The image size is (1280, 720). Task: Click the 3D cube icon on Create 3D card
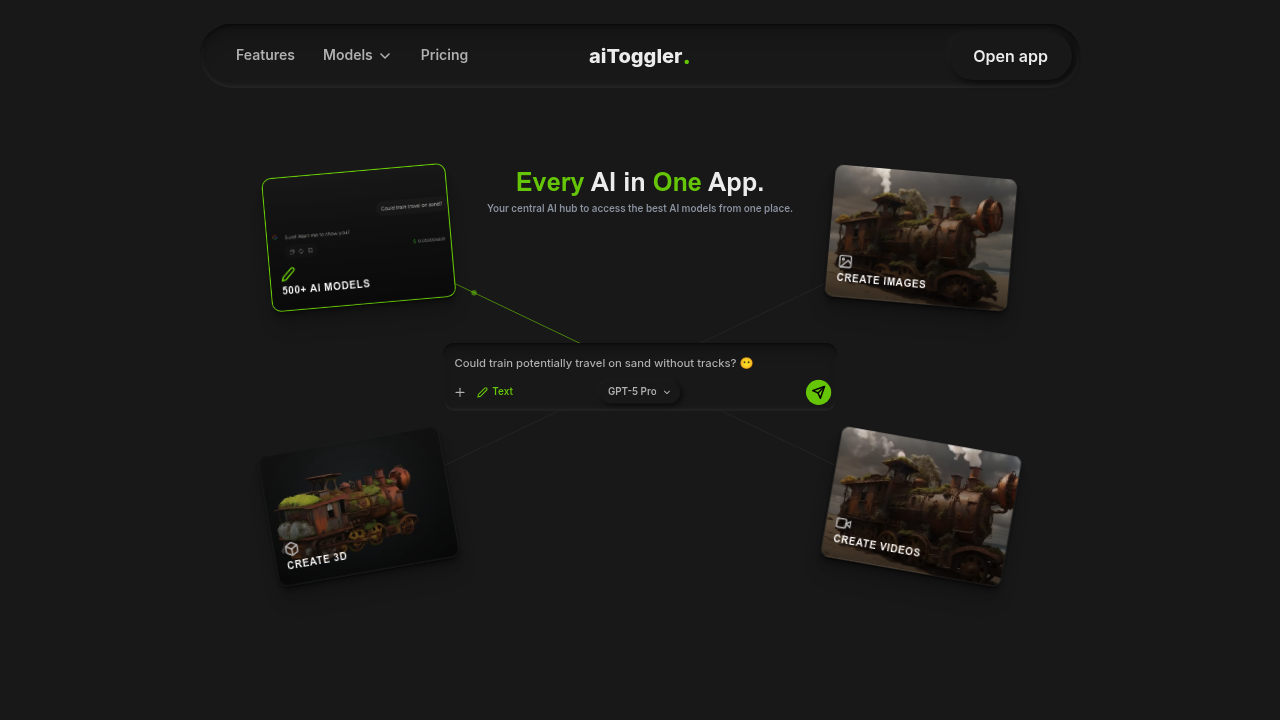point(291,549)
